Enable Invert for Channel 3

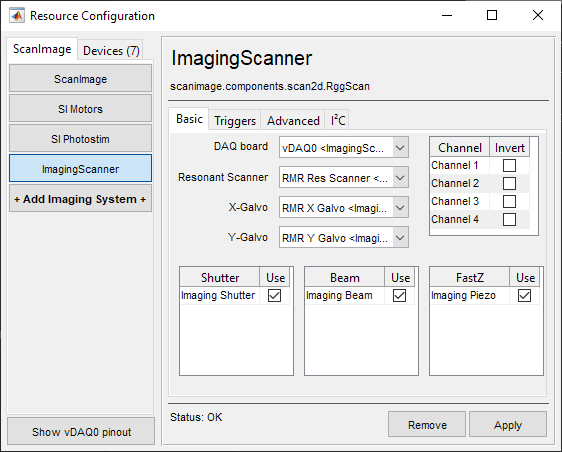coord(509,201)
